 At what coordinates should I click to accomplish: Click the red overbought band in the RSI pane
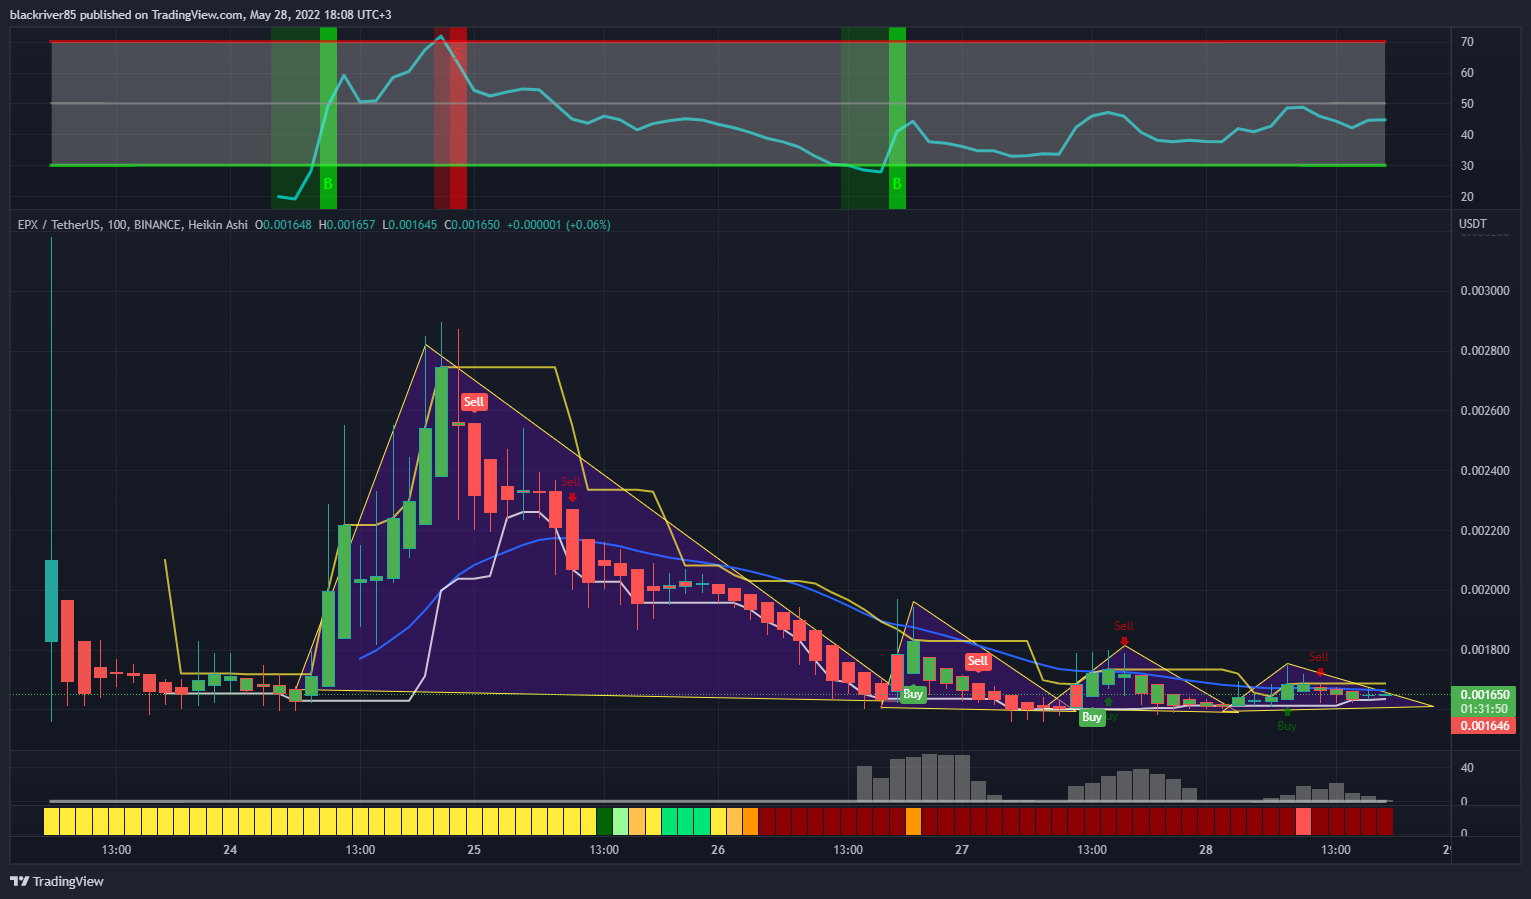450,118
